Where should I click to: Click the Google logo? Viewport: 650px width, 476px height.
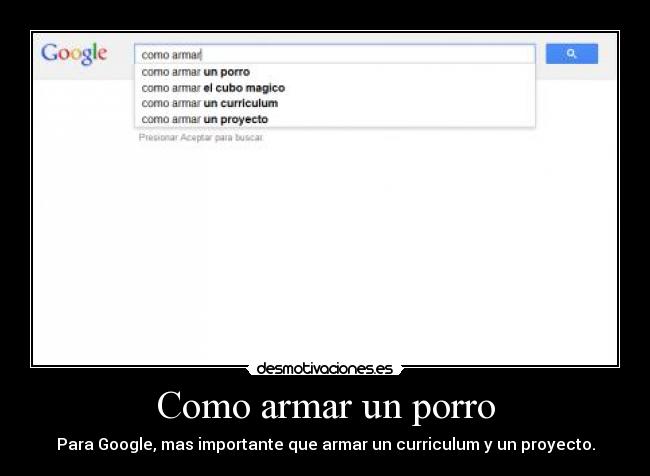(x=74, y=54)
